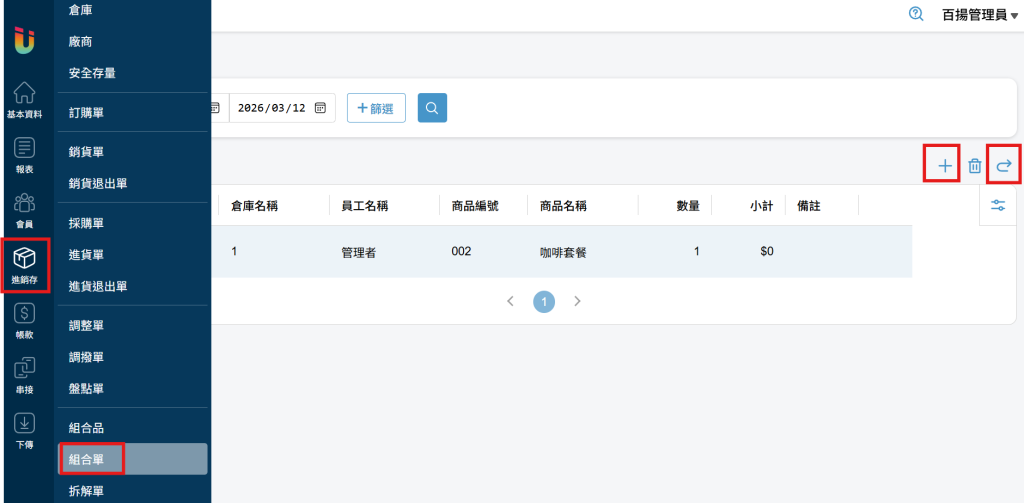This screenshot has width=1024, height=503.
Task: Click the 咖啡套餐 table row
Action: [563, 252]
